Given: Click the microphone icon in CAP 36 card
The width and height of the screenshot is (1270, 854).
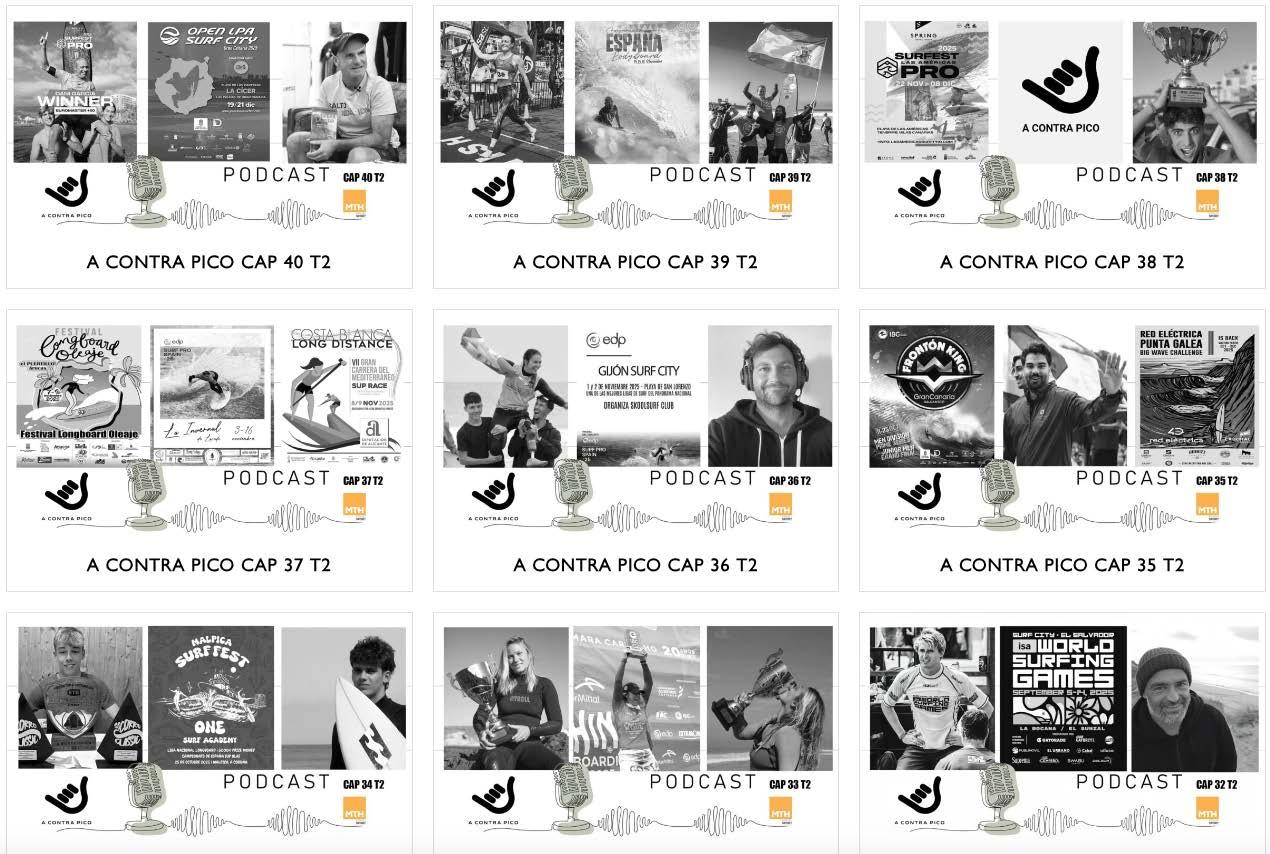Looking at the screenshot, I should [573, 494].
